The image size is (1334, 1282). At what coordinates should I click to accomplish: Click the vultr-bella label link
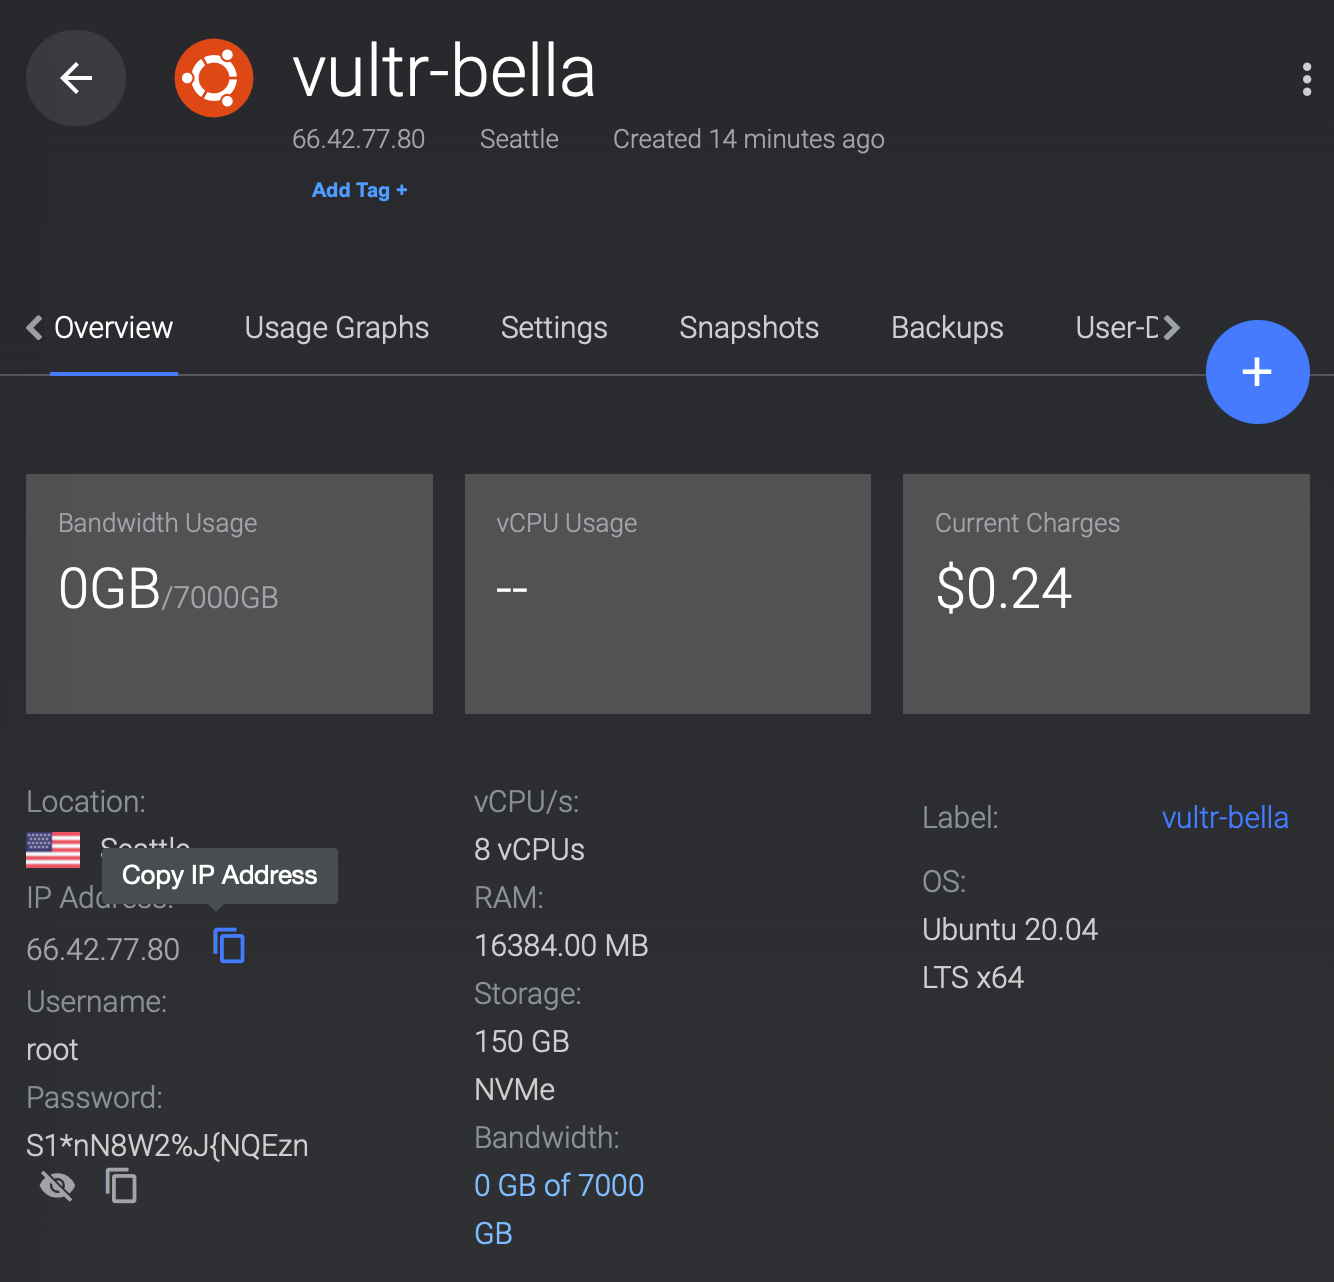click(x=1224, y=818)
